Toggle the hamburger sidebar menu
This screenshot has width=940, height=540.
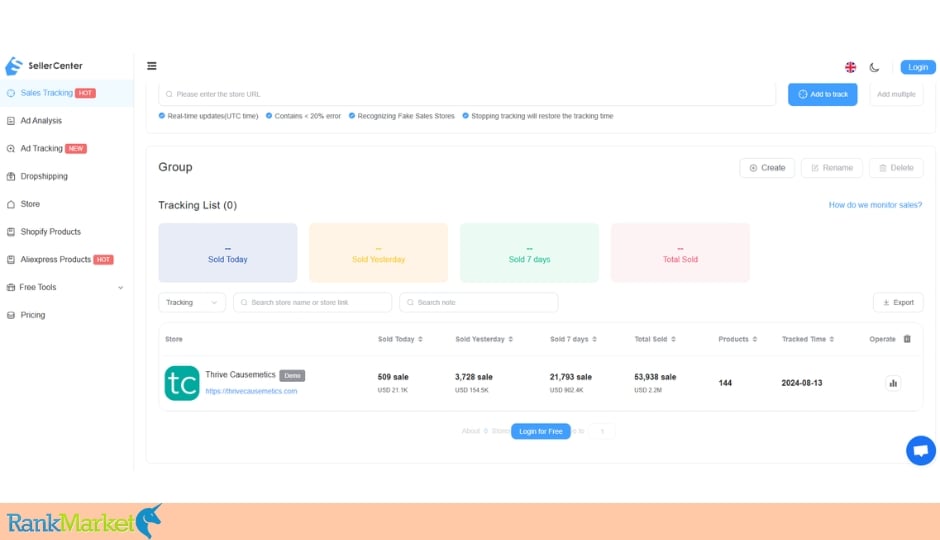click(x=152, y=66)
